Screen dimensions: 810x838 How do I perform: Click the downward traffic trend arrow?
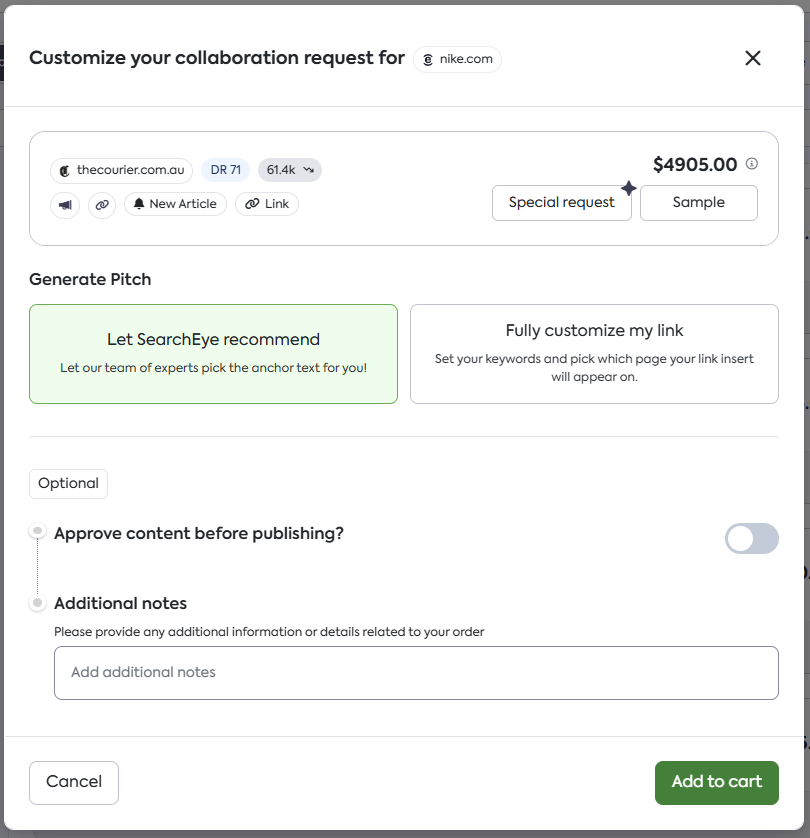[309, 170]
